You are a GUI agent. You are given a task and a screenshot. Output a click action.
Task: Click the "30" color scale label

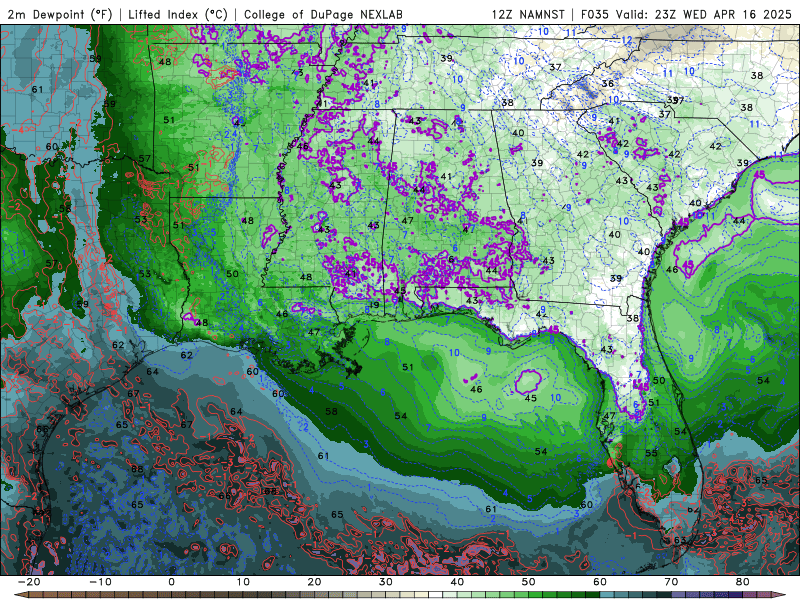click(x=386, y=582)
